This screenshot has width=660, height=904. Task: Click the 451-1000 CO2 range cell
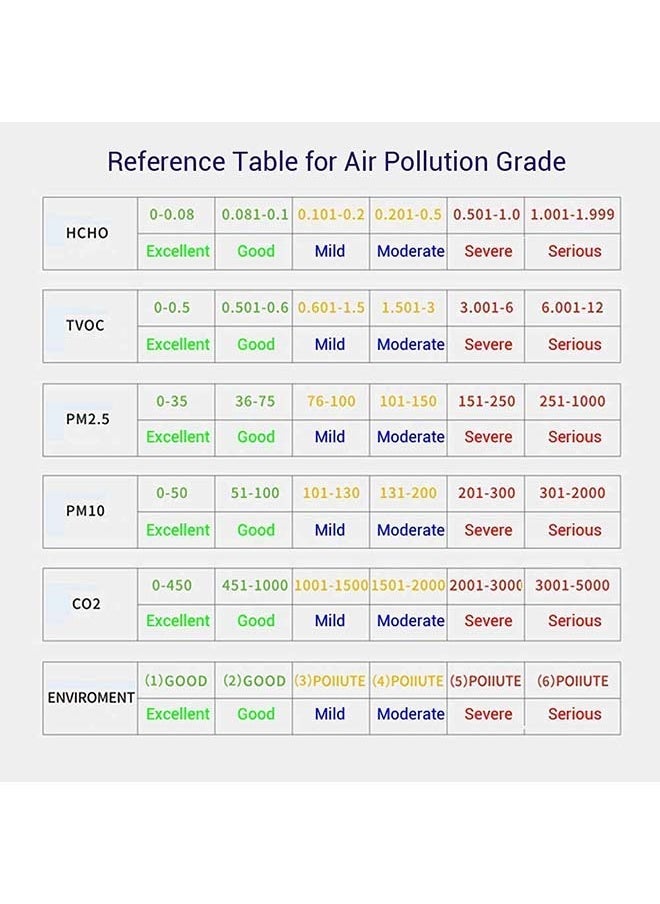coord(254,586)
